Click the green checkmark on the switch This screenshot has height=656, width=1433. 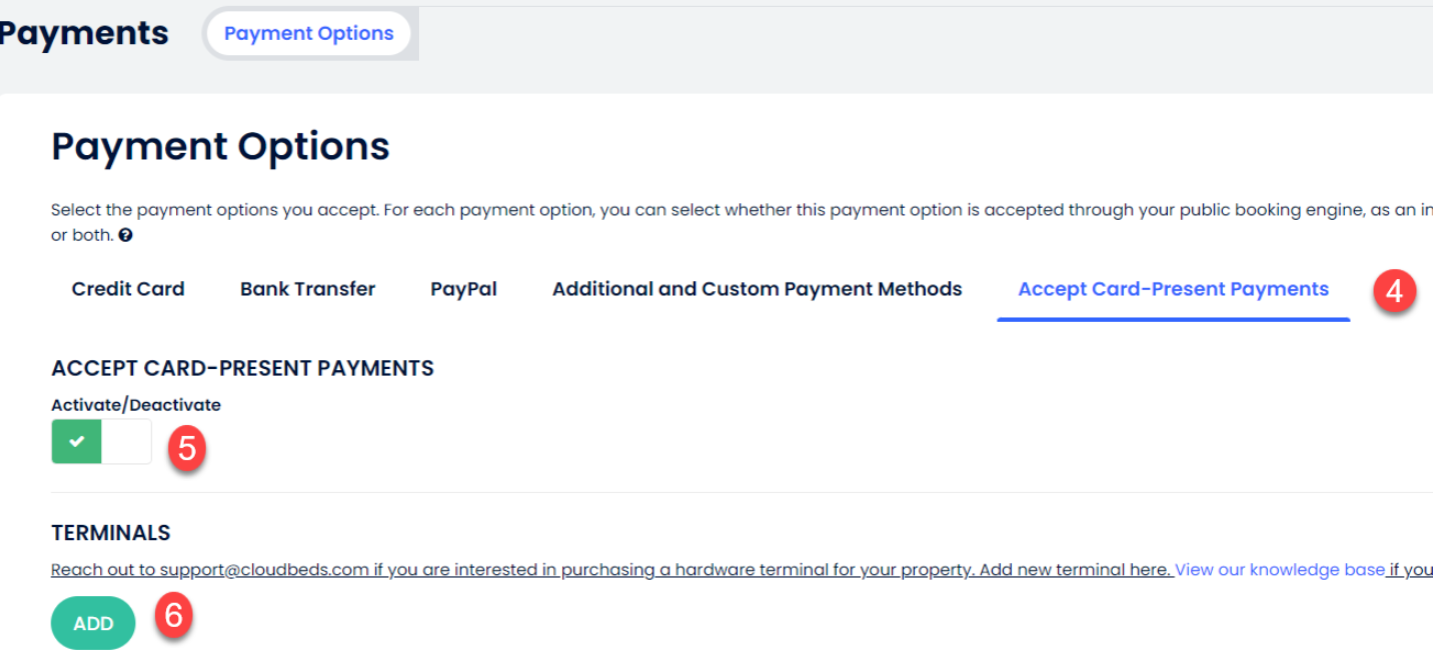(77, 441)
